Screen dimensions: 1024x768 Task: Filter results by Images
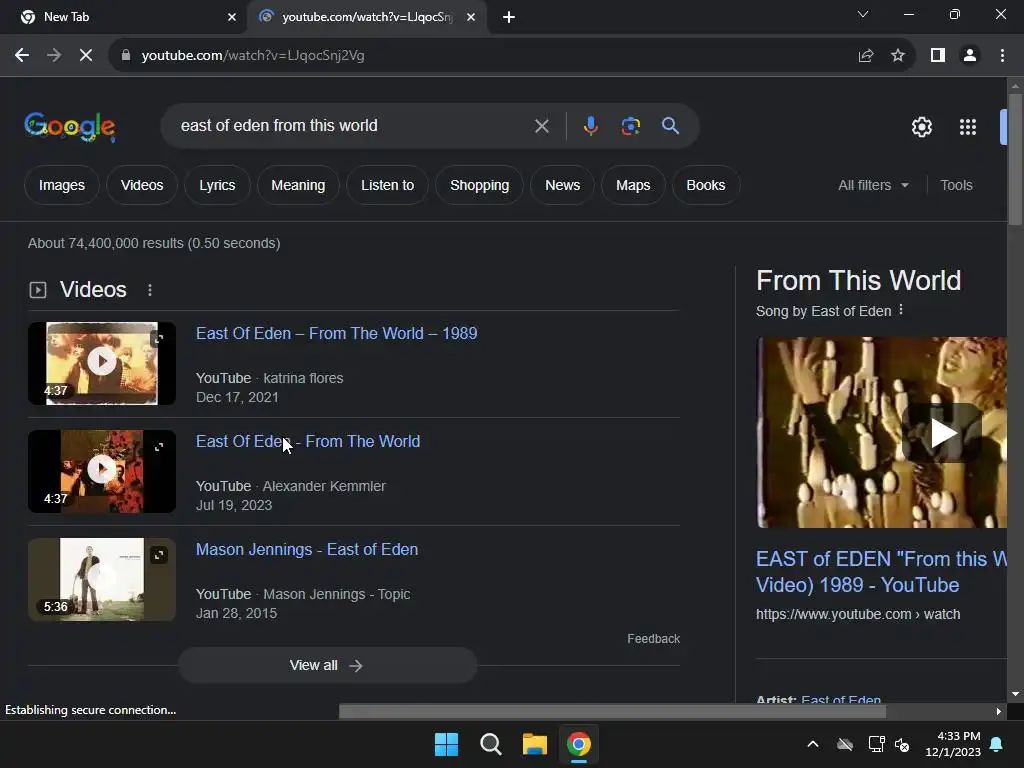point(62,185)
